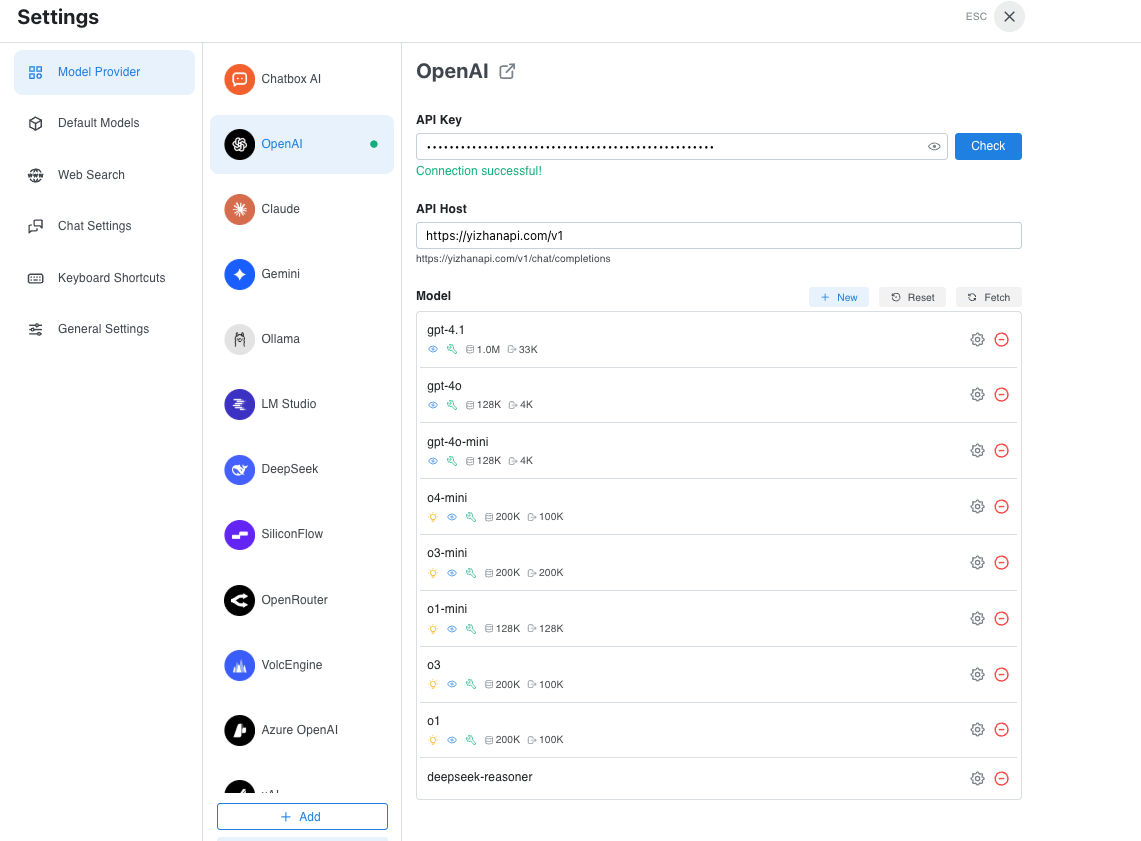1141x841 pixels.
Task: Remove the o4-mini model
Action: pyautogui.click(x=1001, y=506)
